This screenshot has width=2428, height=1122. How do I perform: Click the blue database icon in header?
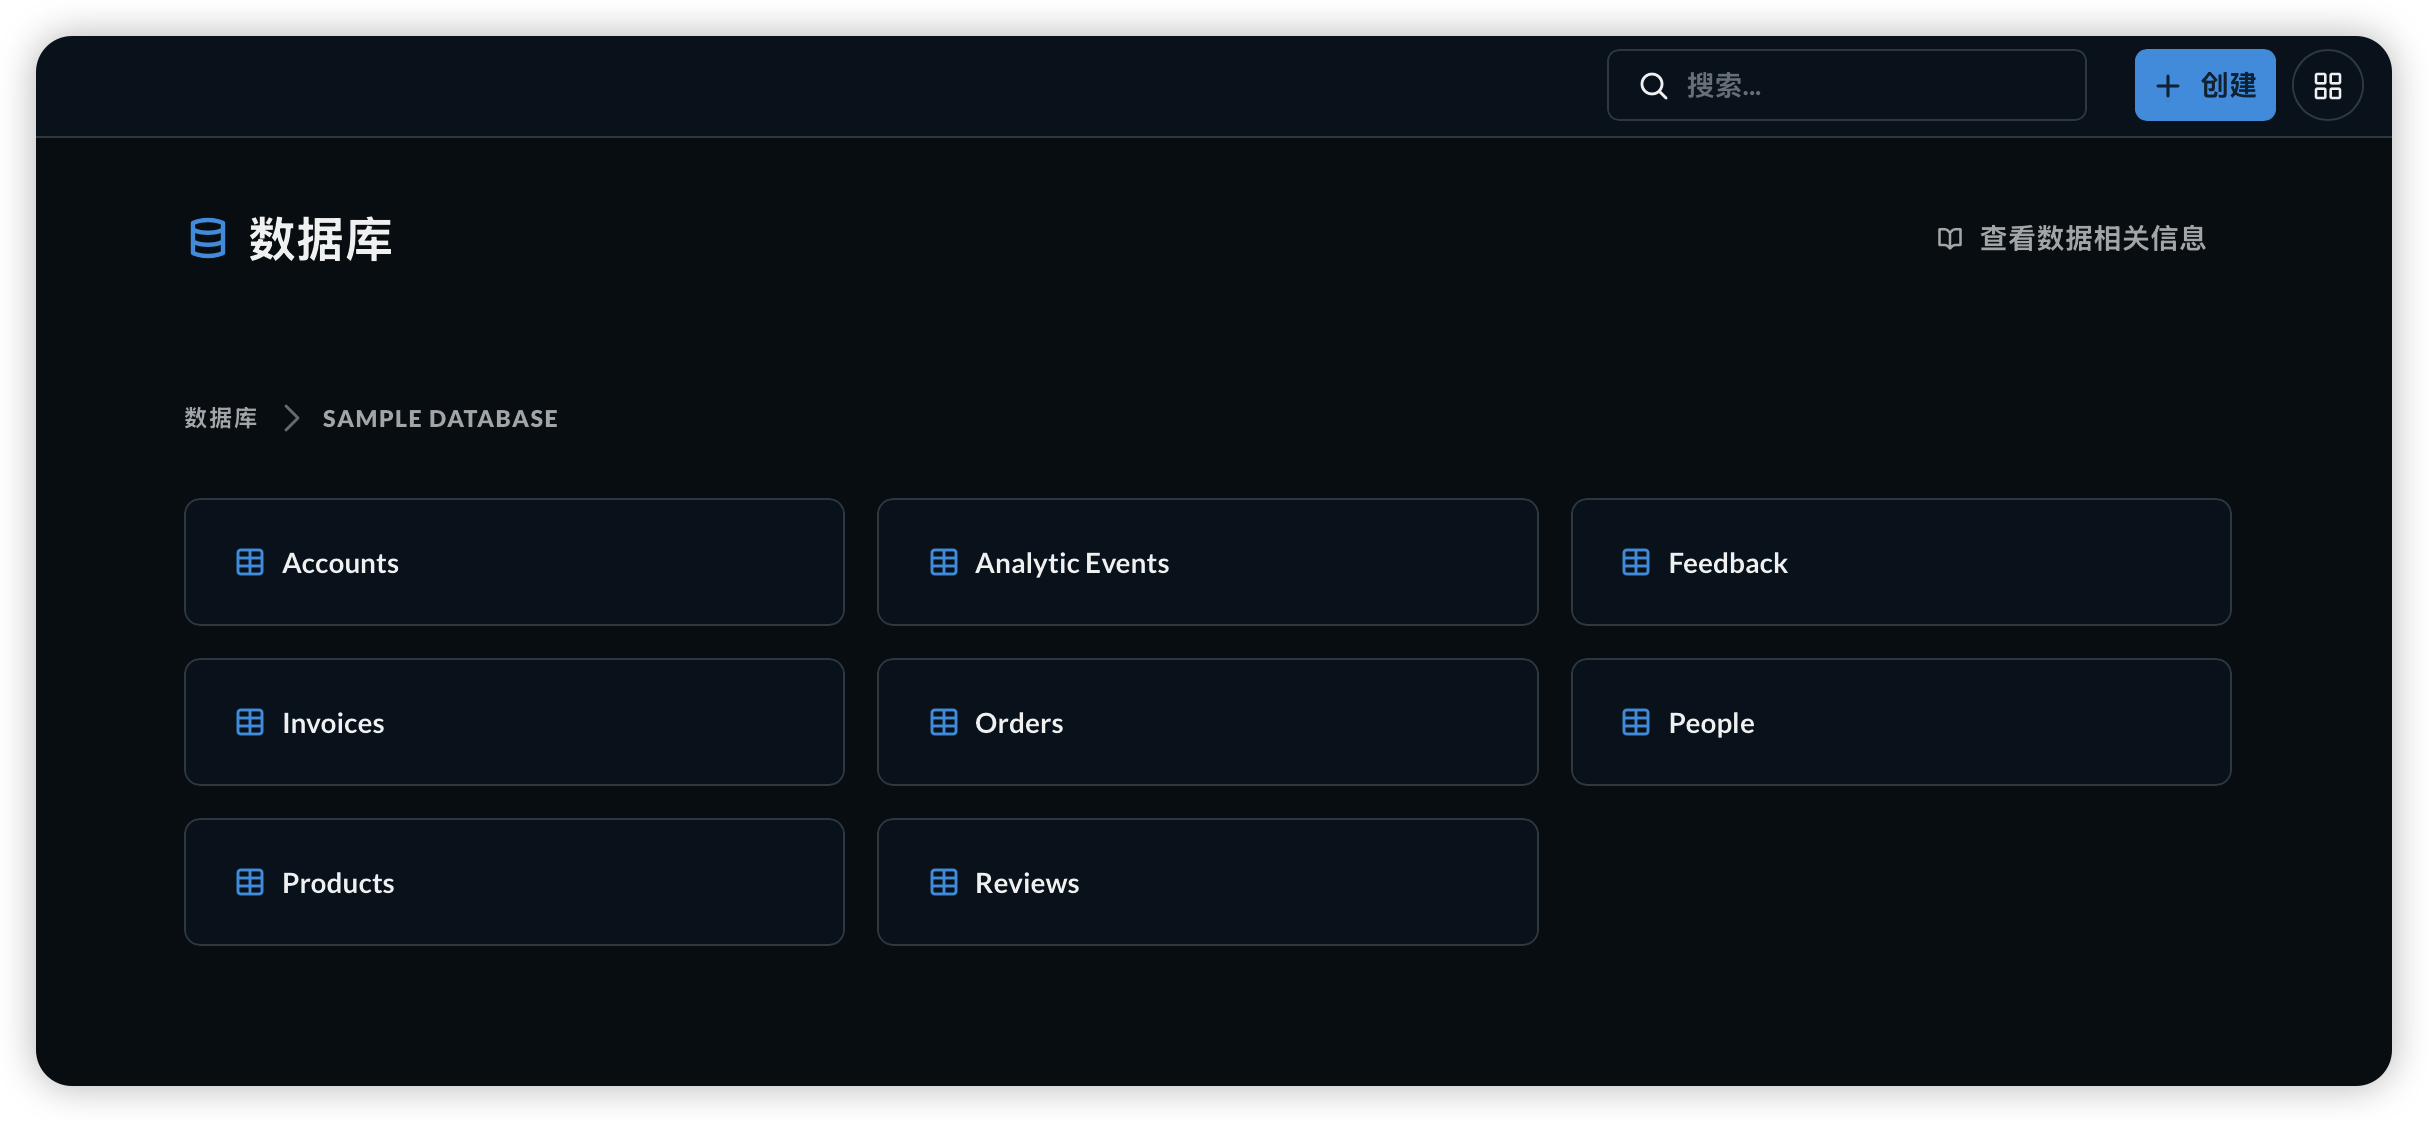click(208, 238)
